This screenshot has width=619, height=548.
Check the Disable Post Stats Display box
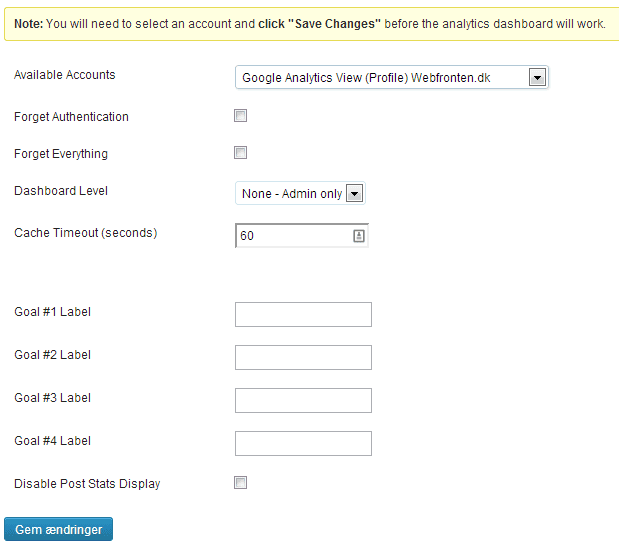(x=240, y=482)
